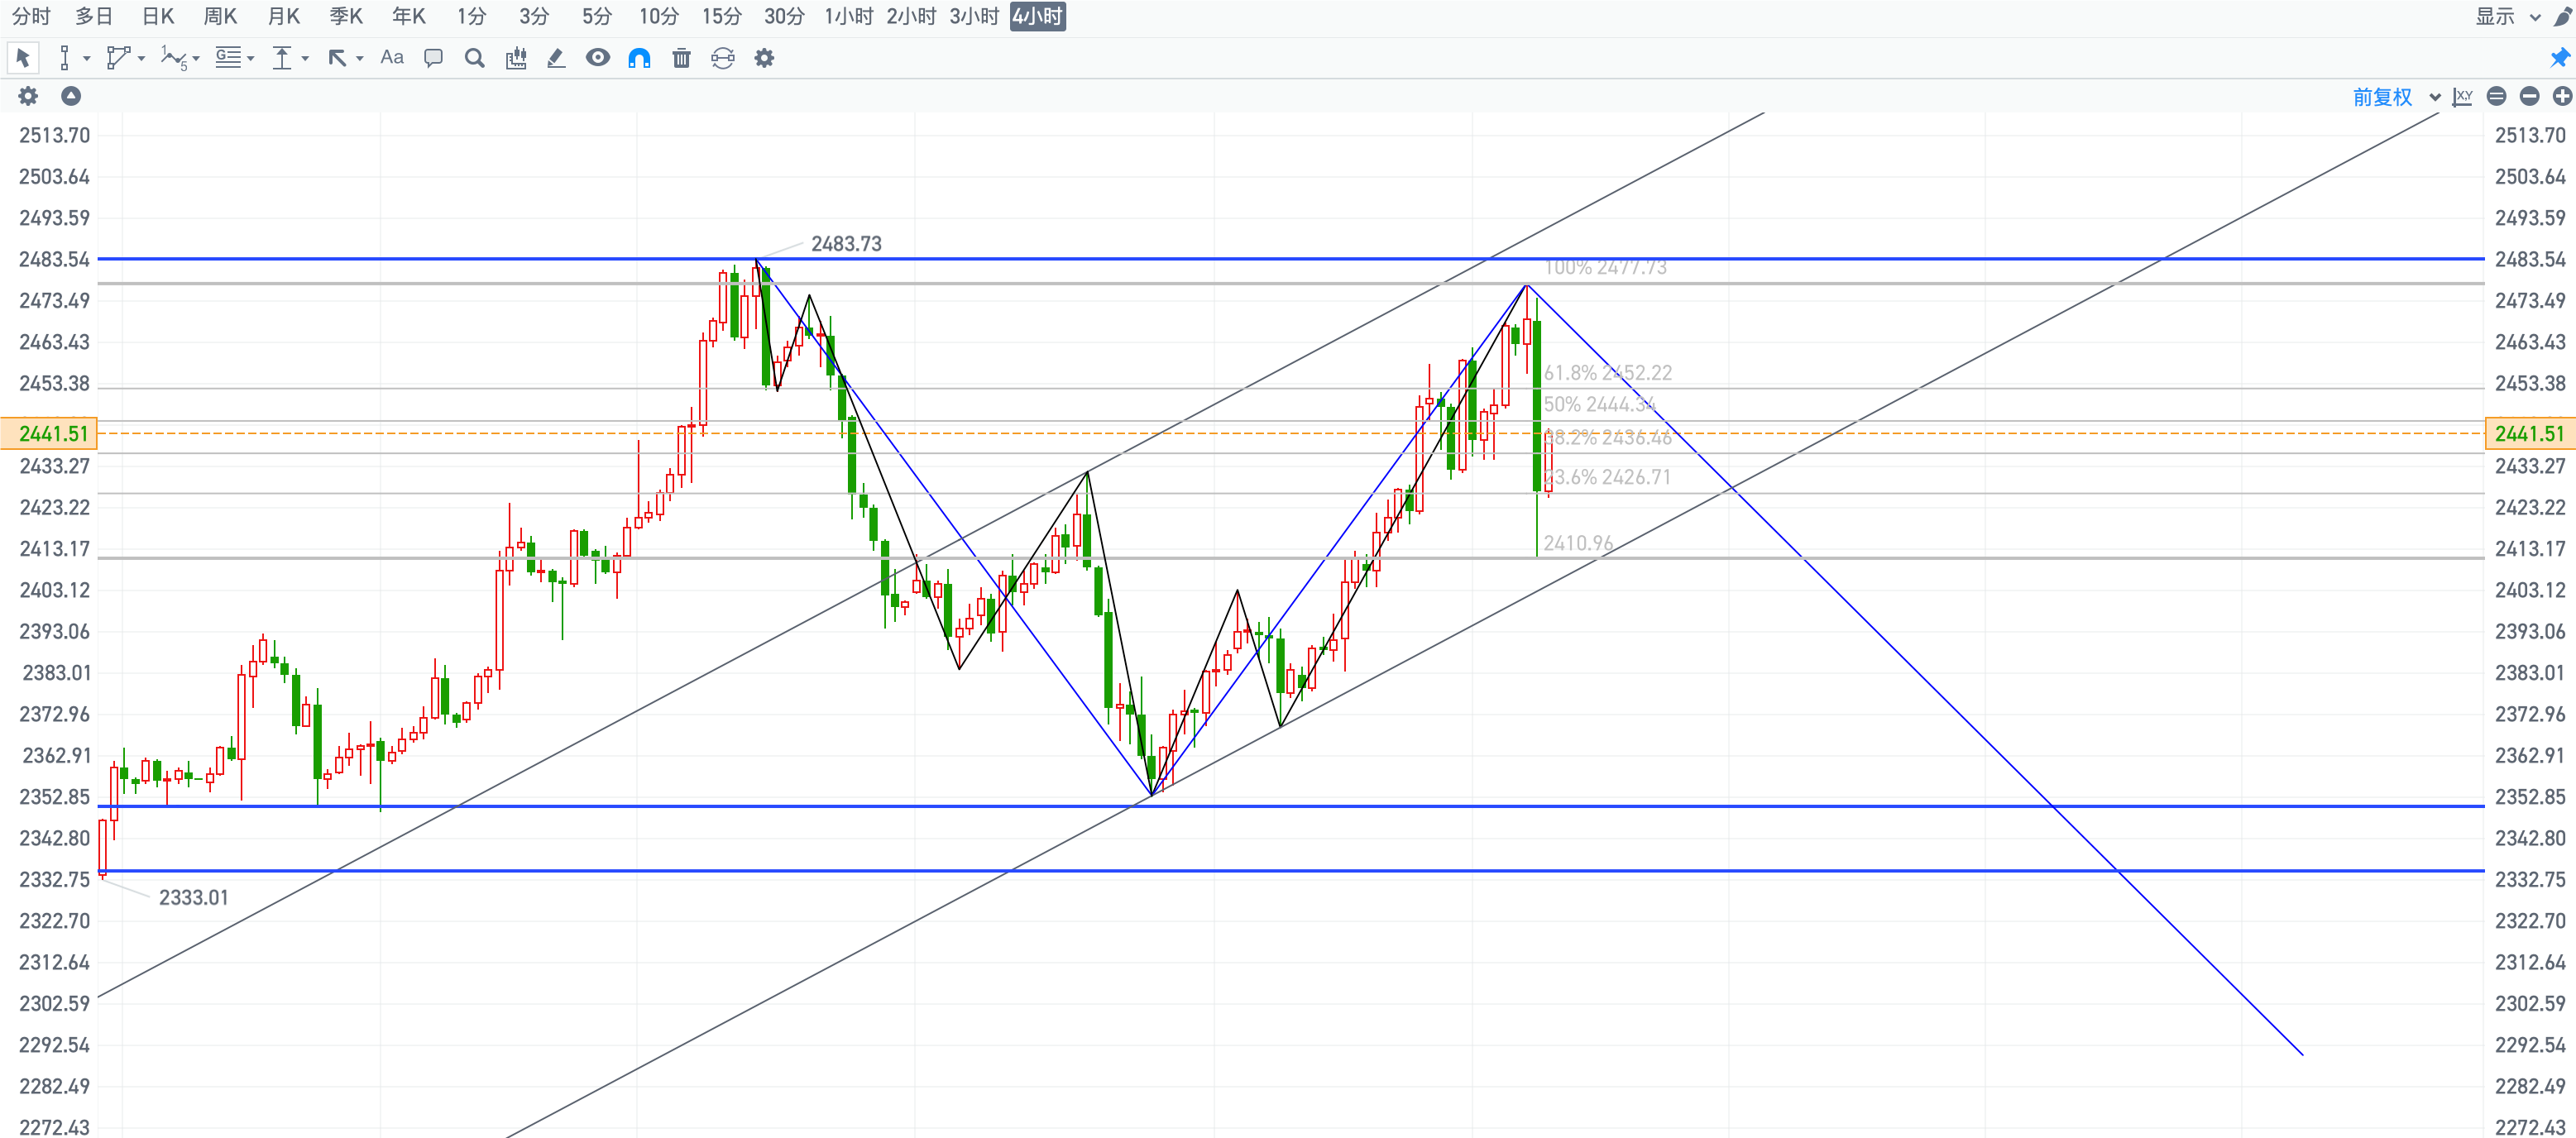Switch to the 月K monthly candlestick tab
The width and height of the screenshot is (2576, 1138).
pos(284,16)
